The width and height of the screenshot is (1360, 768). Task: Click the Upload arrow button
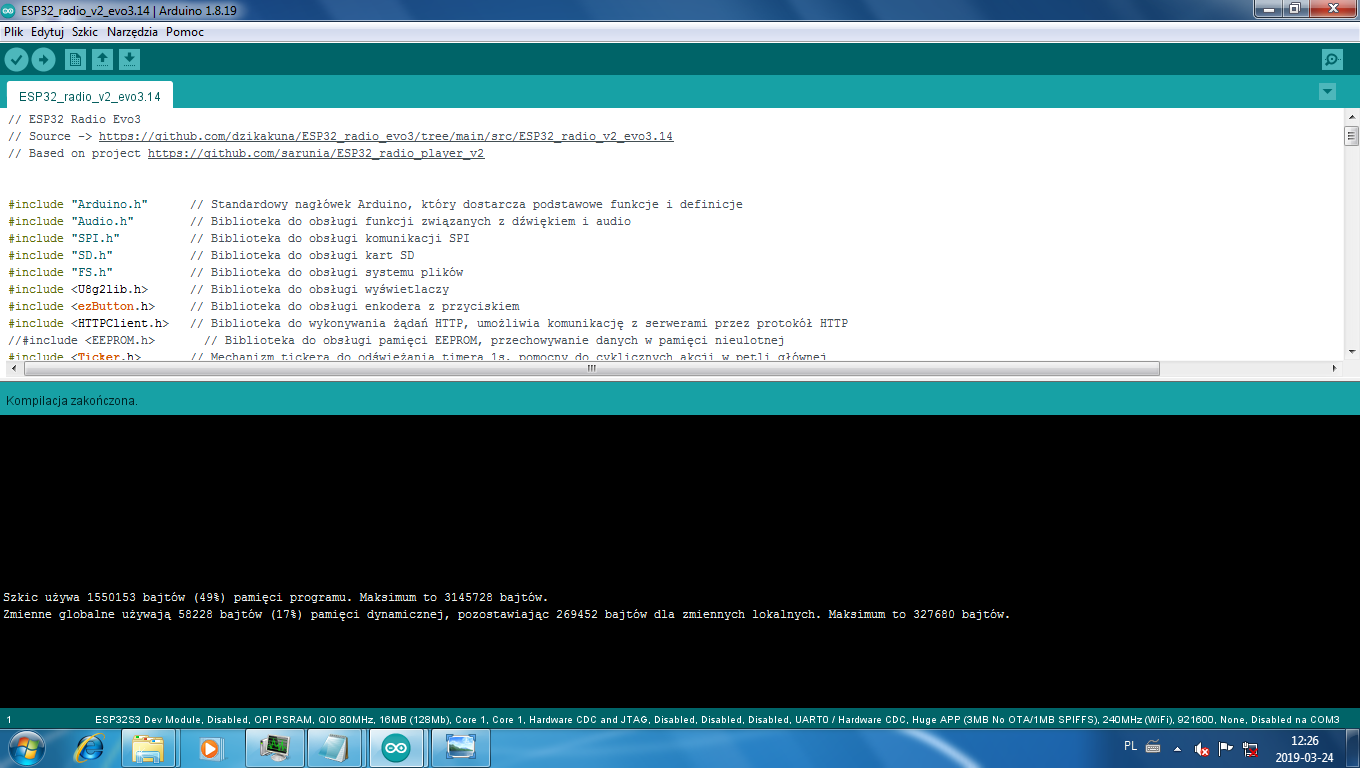(43, 59)
